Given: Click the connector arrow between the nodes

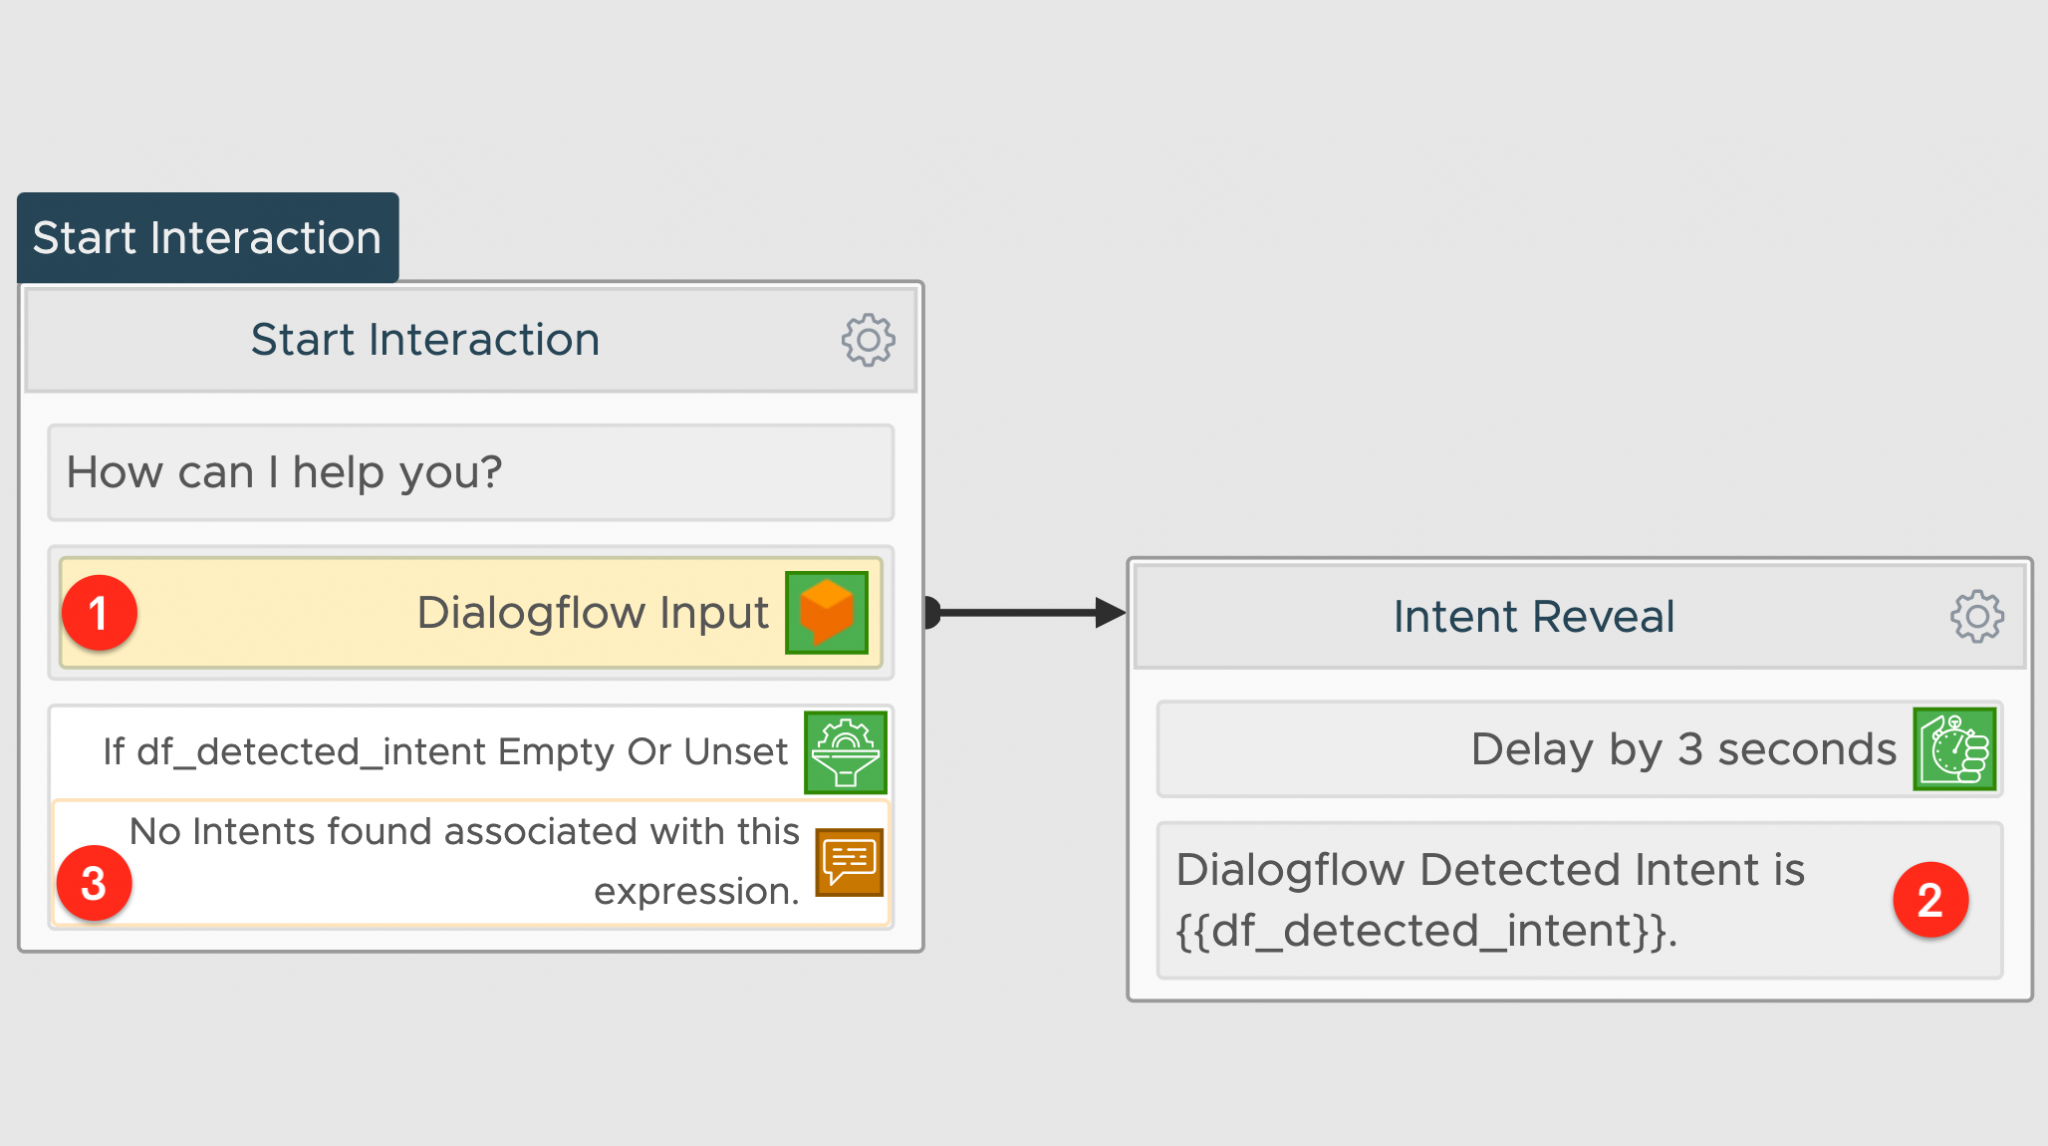Looking at the screenshot, I should pyautogui.click(x=1020, y=615).
